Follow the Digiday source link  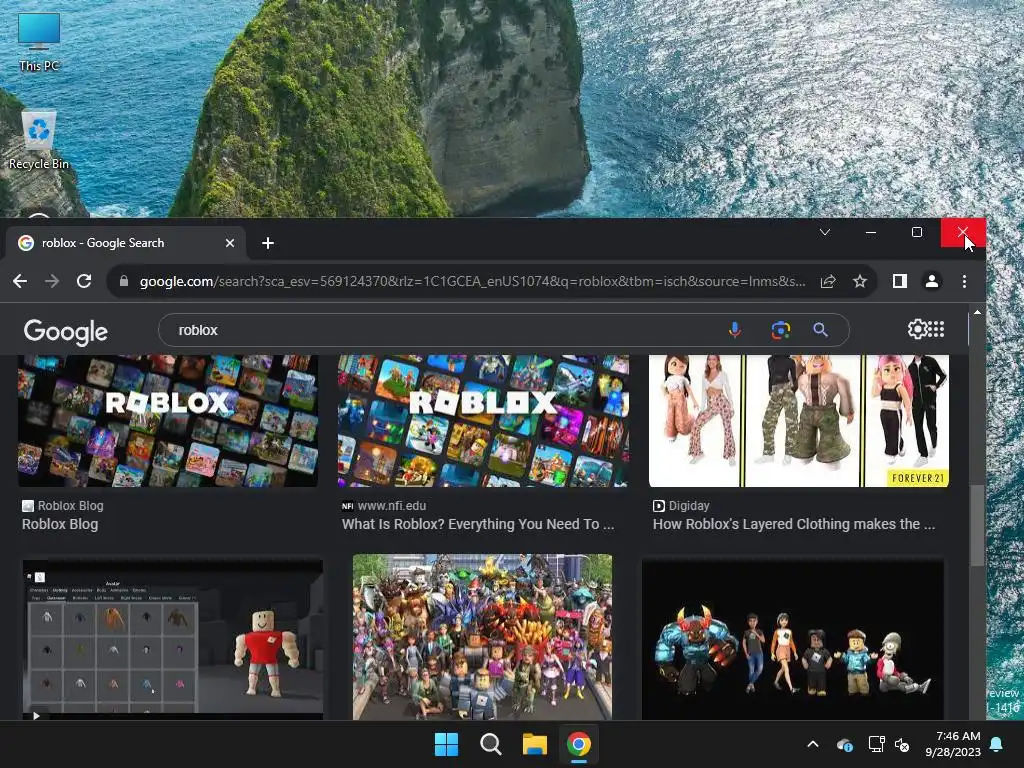point(681,505)
